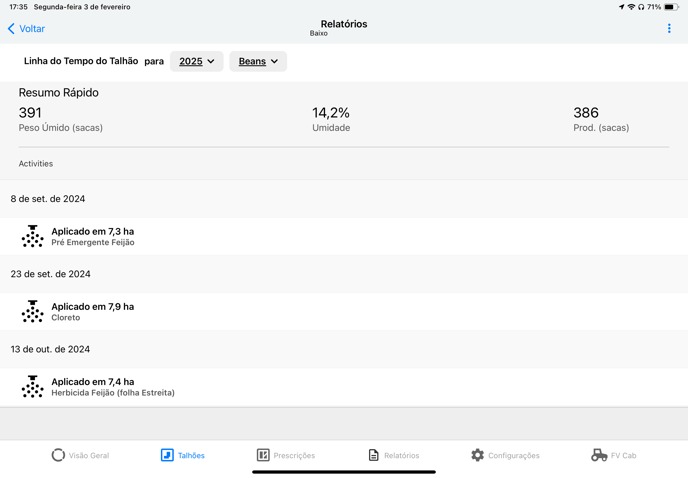
Task: Click the Visão Geral circle icon
Action: [x=58, y=455]
